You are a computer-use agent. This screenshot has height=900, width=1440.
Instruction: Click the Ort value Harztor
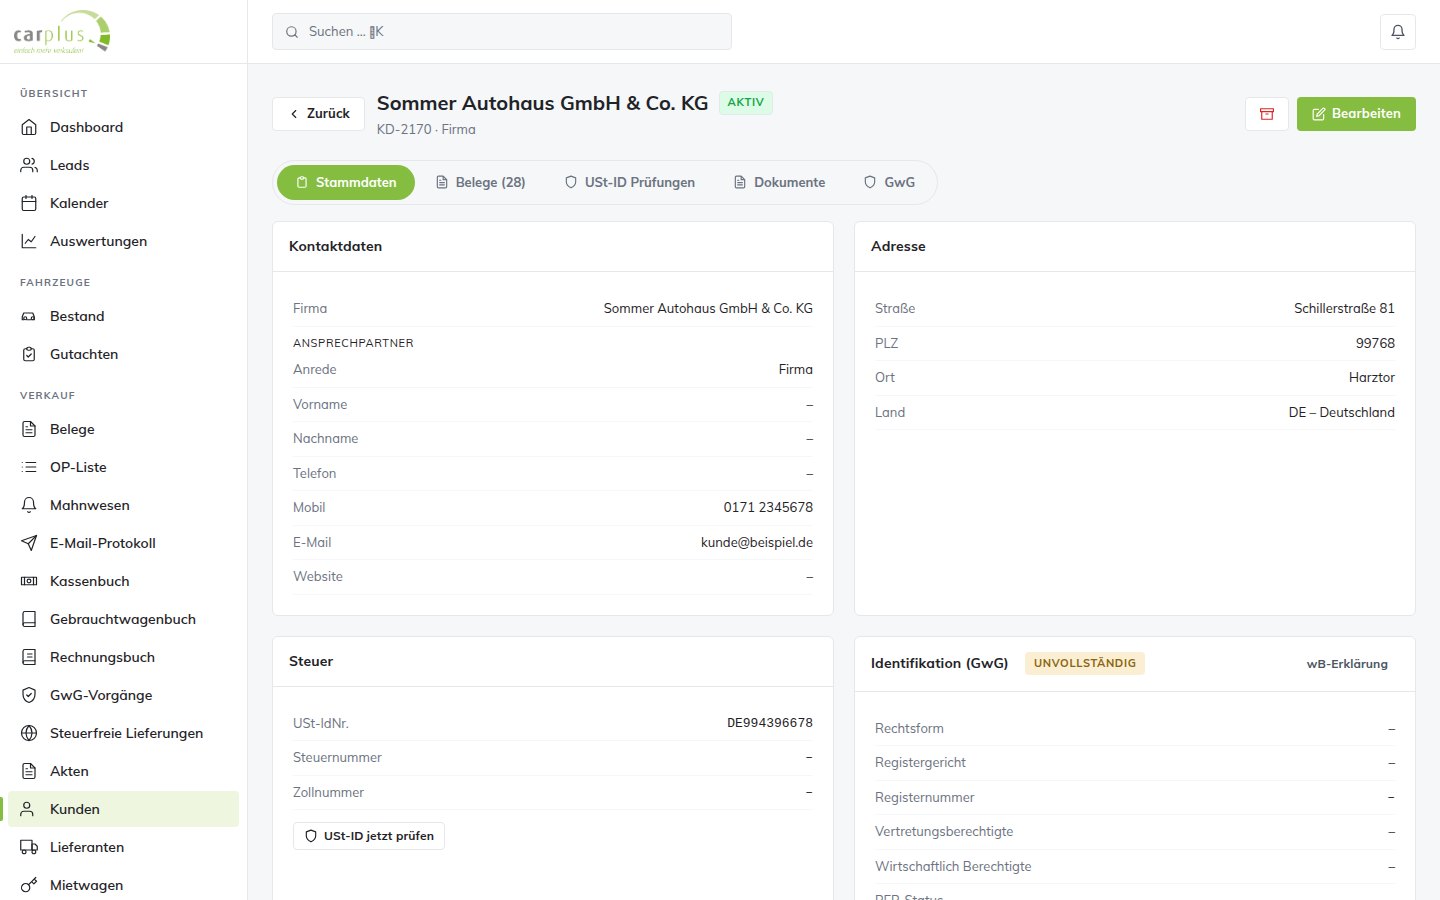click(1372, 377)
